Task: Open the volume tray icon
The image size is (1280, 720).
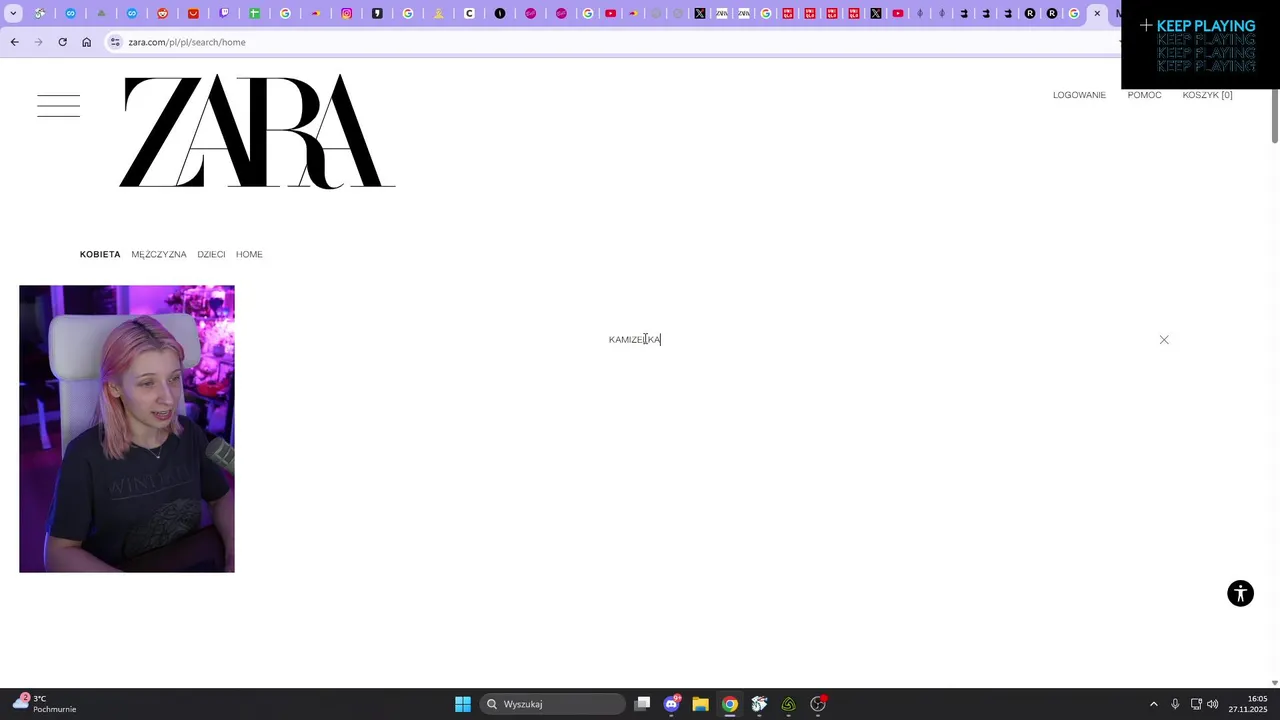Action: [1213, 704]
